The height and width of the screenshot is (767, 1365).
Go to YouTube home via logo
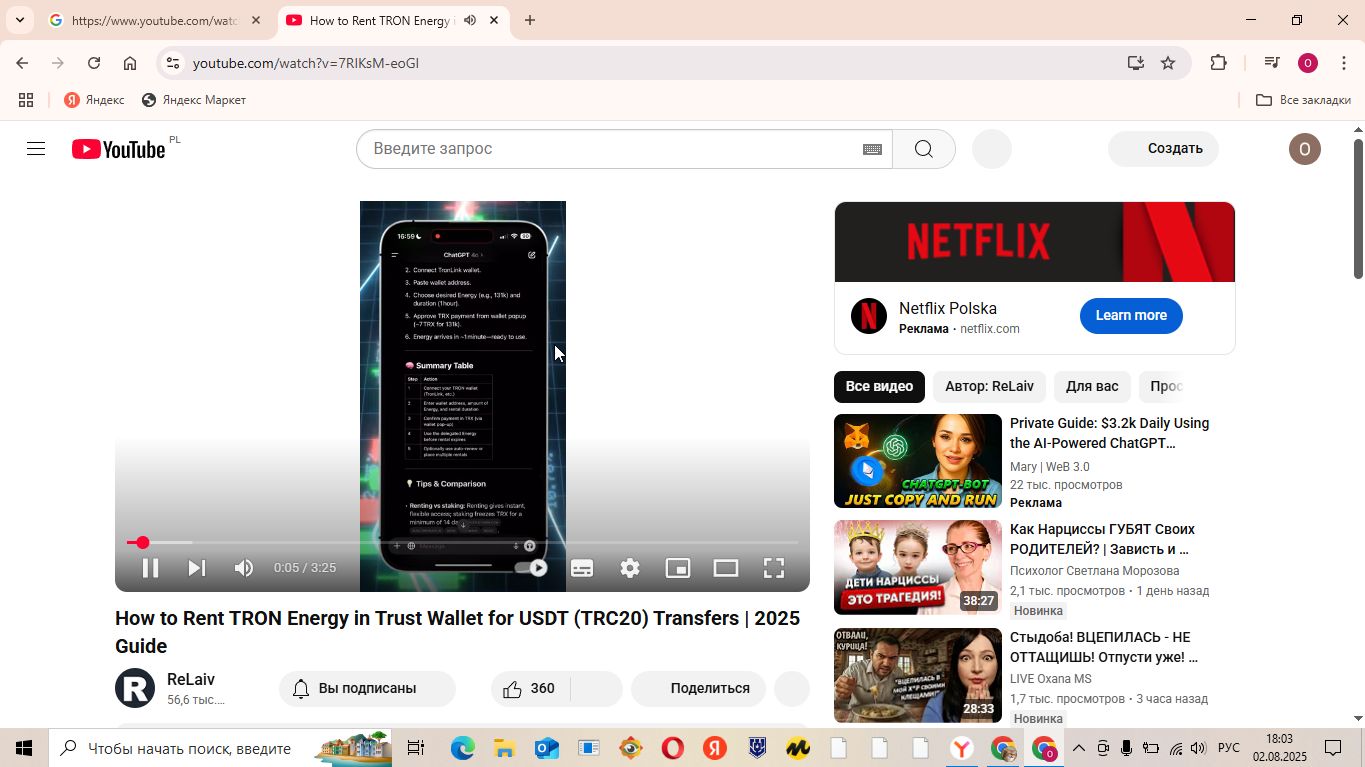[118, 149]
